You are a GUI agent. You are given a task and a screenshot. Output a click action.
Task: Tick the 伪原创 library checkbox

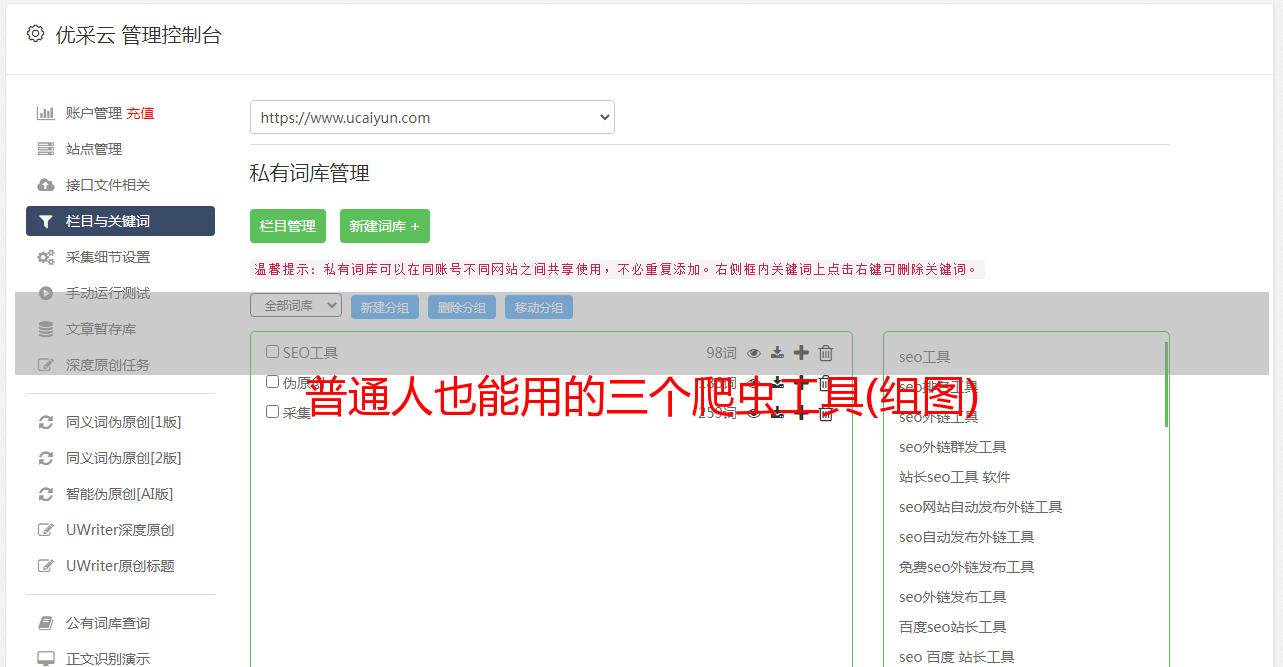(272, 382)
